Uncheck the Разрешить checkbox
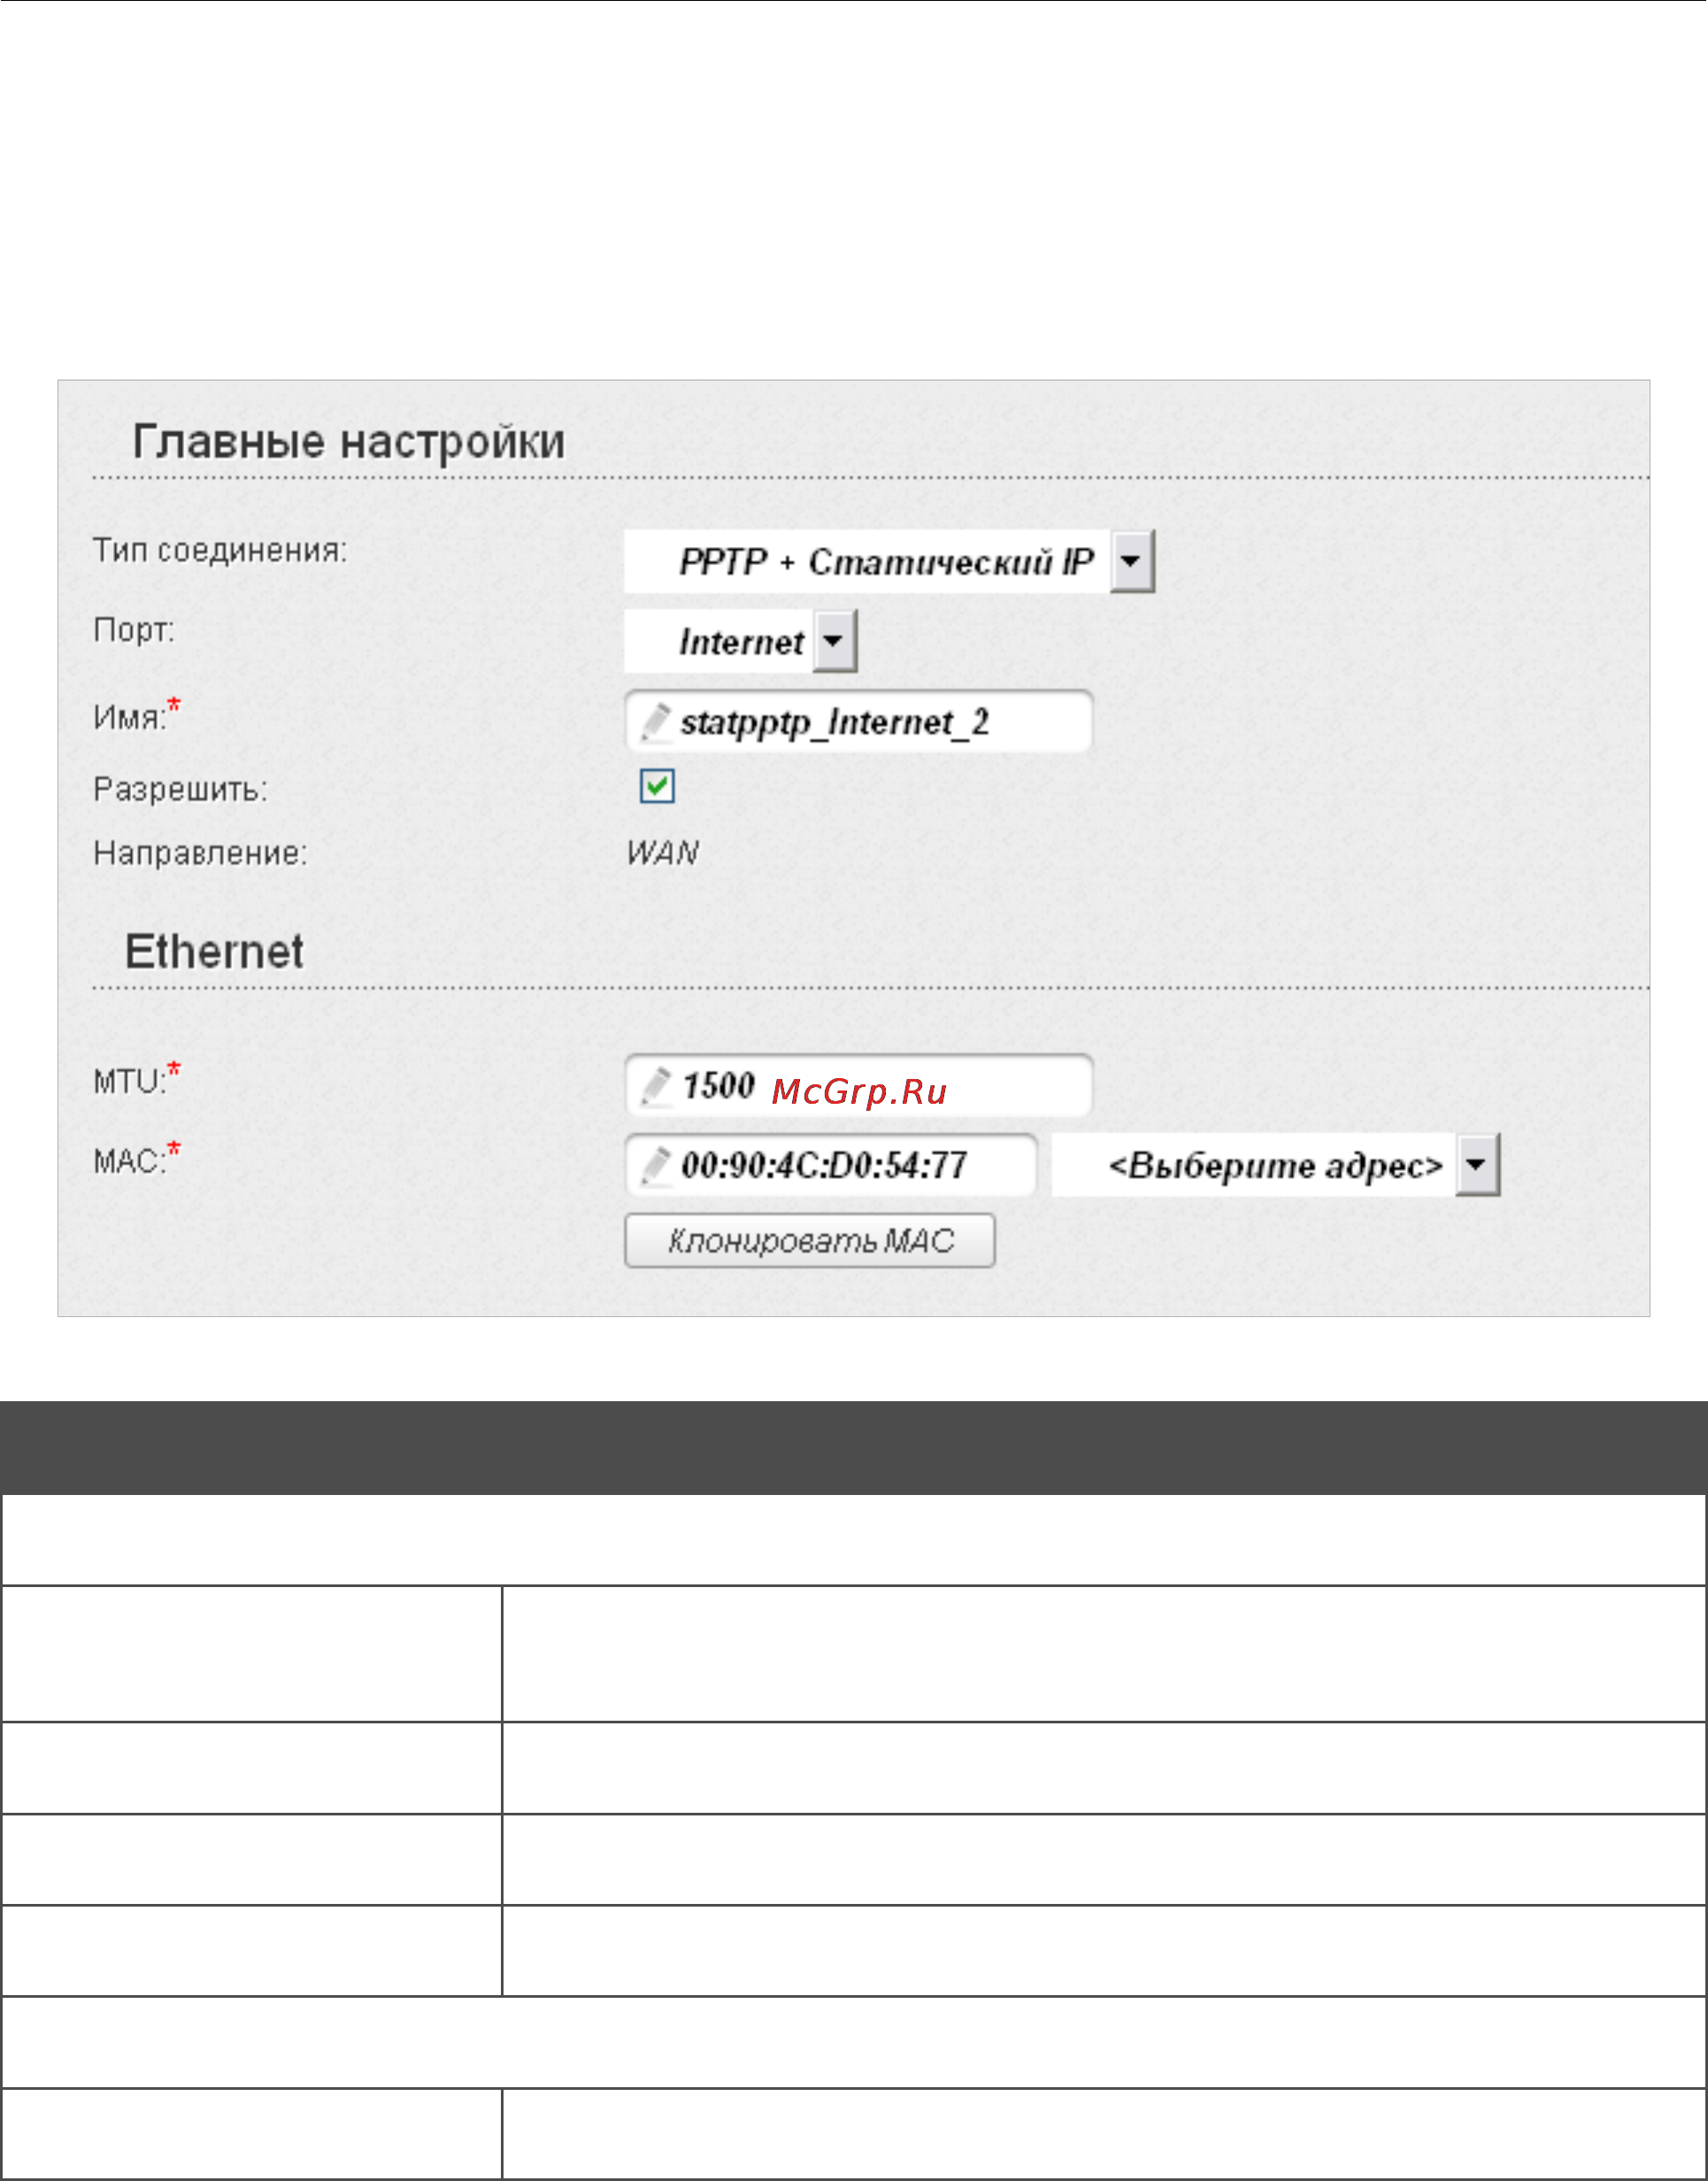 tap(657, 786)
